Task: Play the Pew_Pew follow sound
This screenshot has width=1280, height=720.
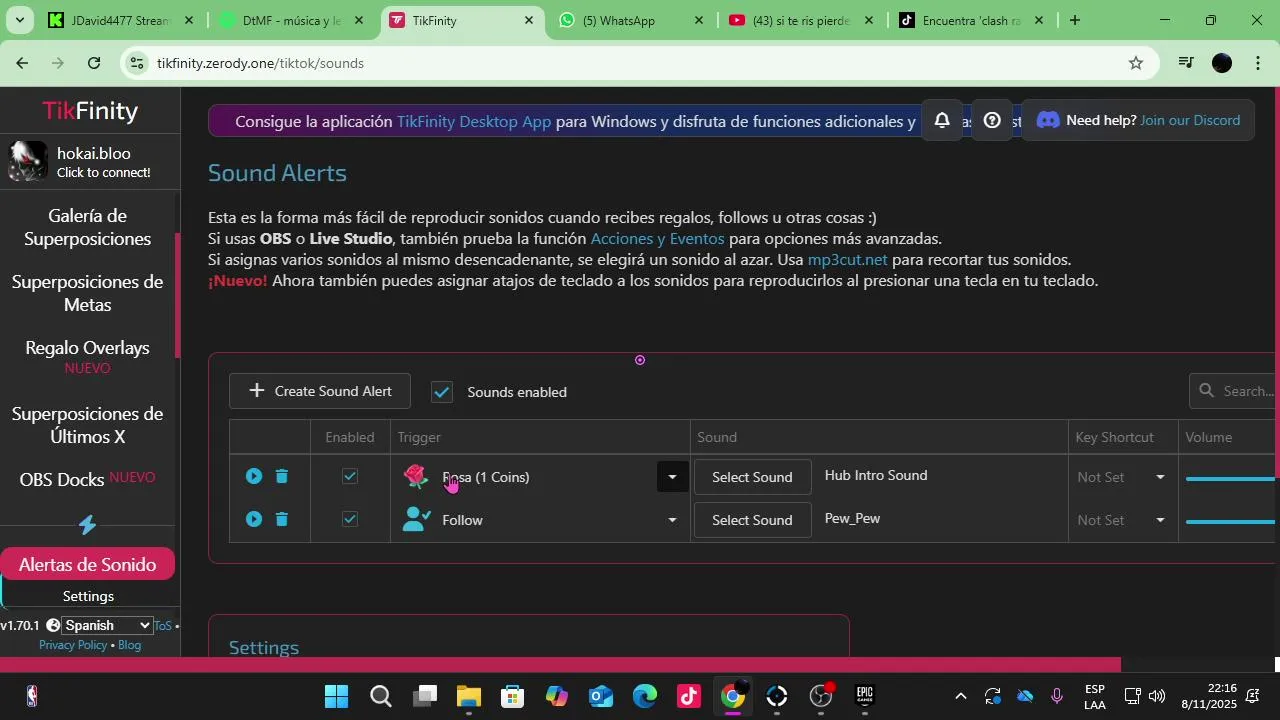Action: [x=254, y=519]
